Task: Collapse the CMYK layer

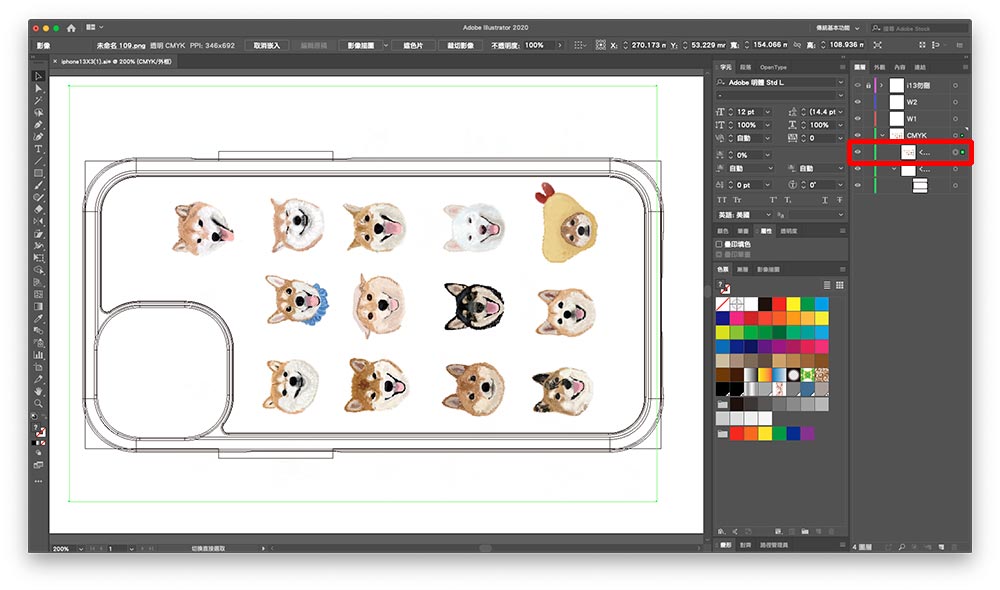Action: point(882,135)
